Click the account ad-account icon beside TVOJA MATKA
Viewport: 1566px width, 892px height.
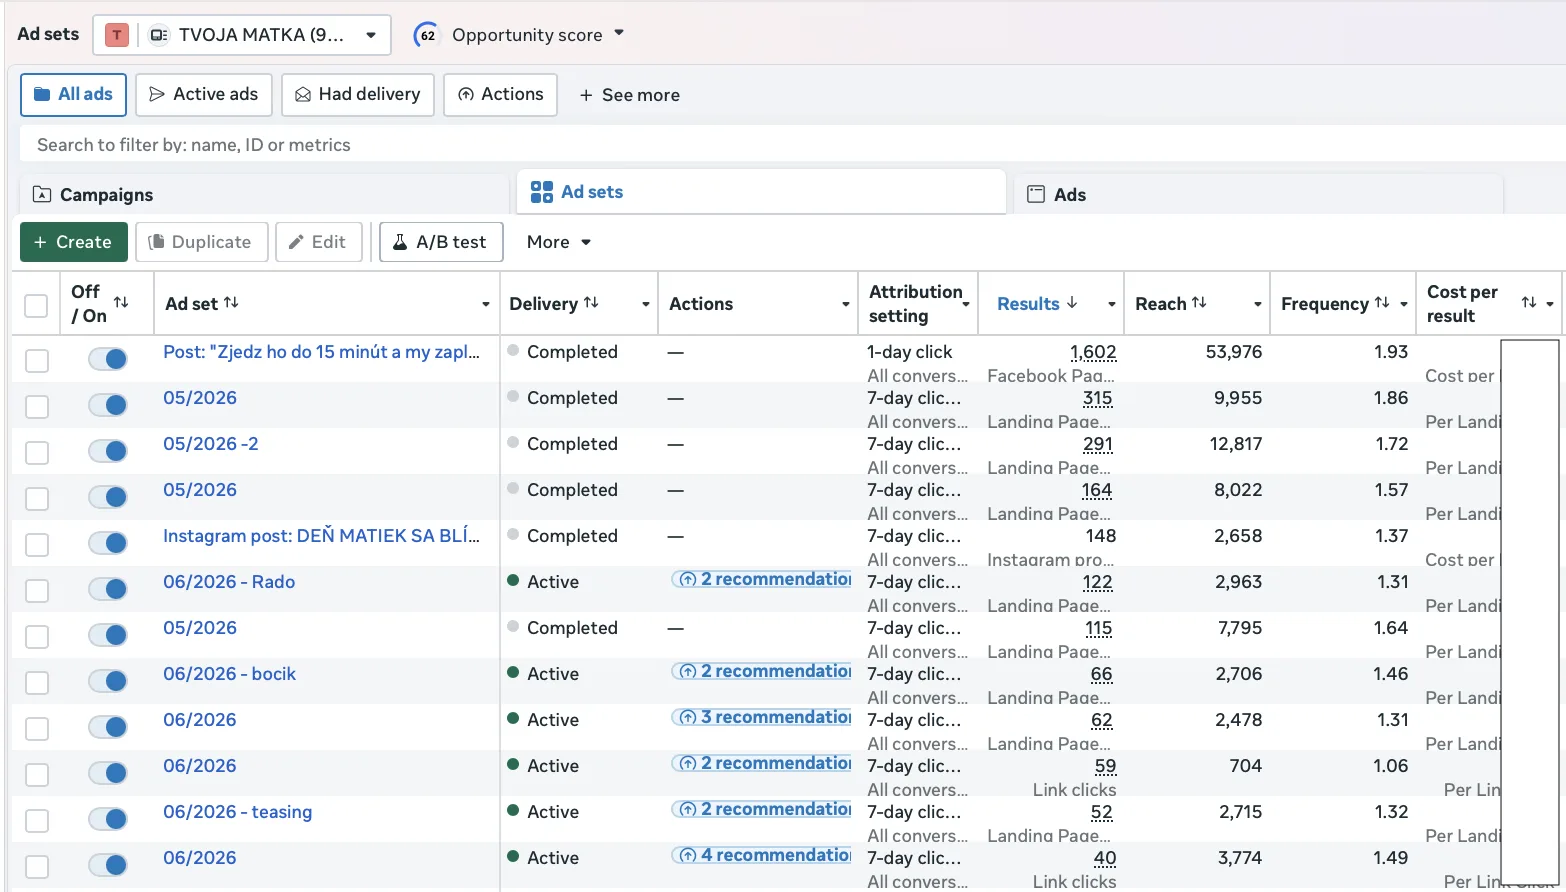pyautogui.click(x=158, y=35)
